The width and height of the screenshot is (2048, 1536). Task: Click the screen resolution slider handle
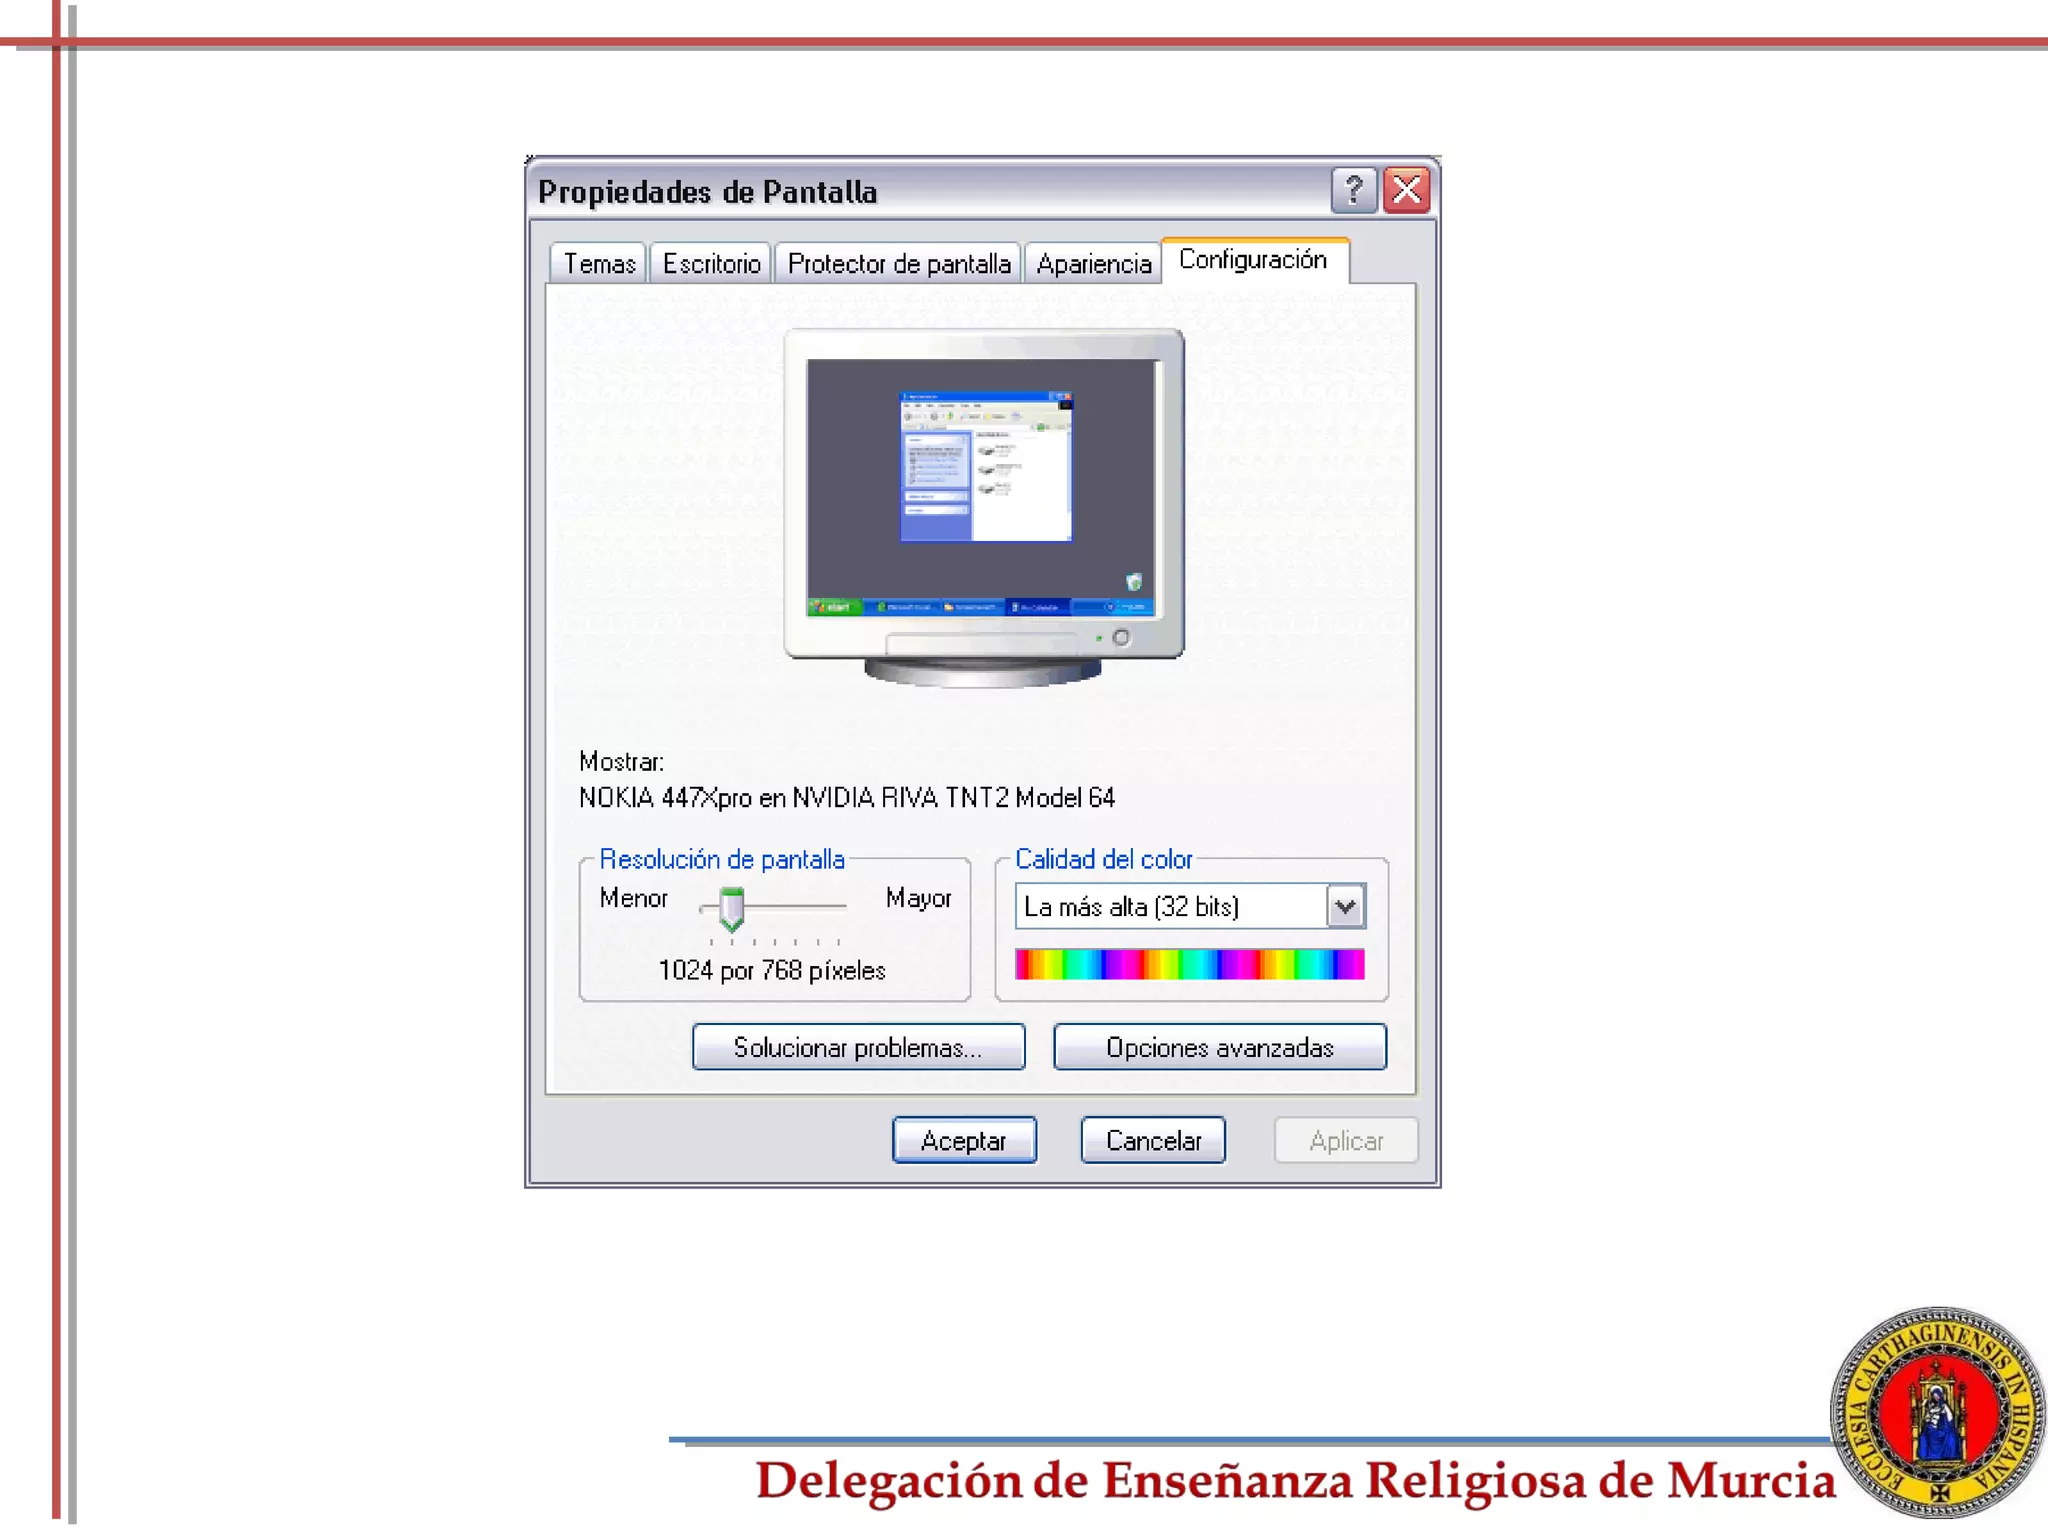(x=732, y=908)
